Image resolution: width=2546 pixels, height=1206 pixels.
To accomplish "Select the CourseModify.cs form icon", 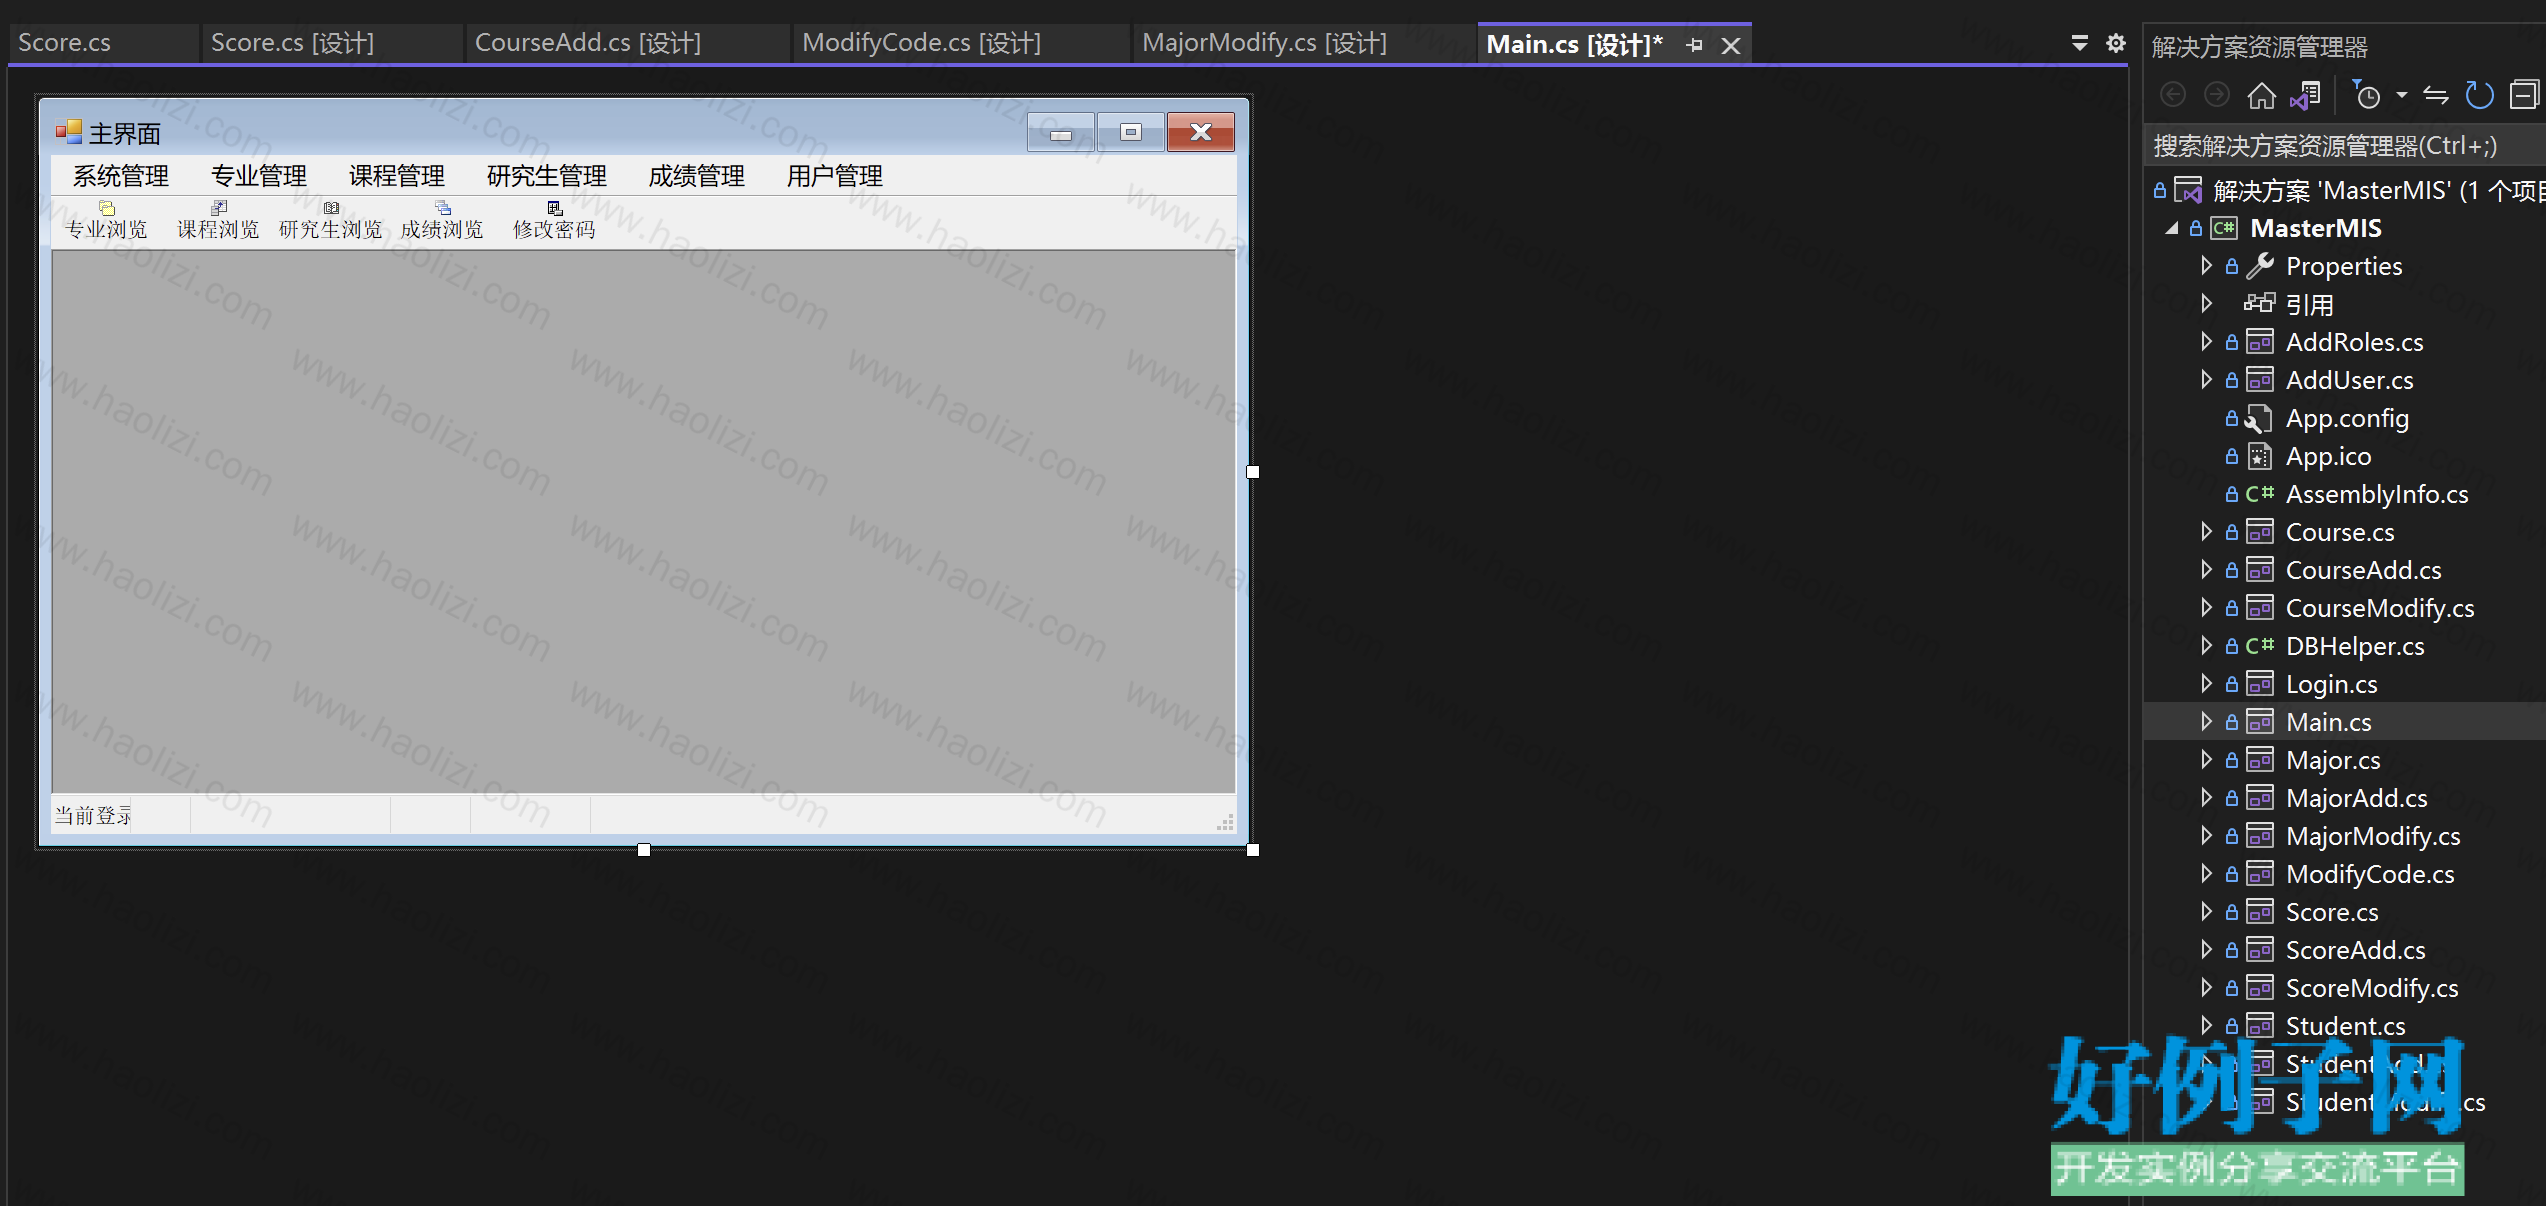I will click(x=2260, y=608).
